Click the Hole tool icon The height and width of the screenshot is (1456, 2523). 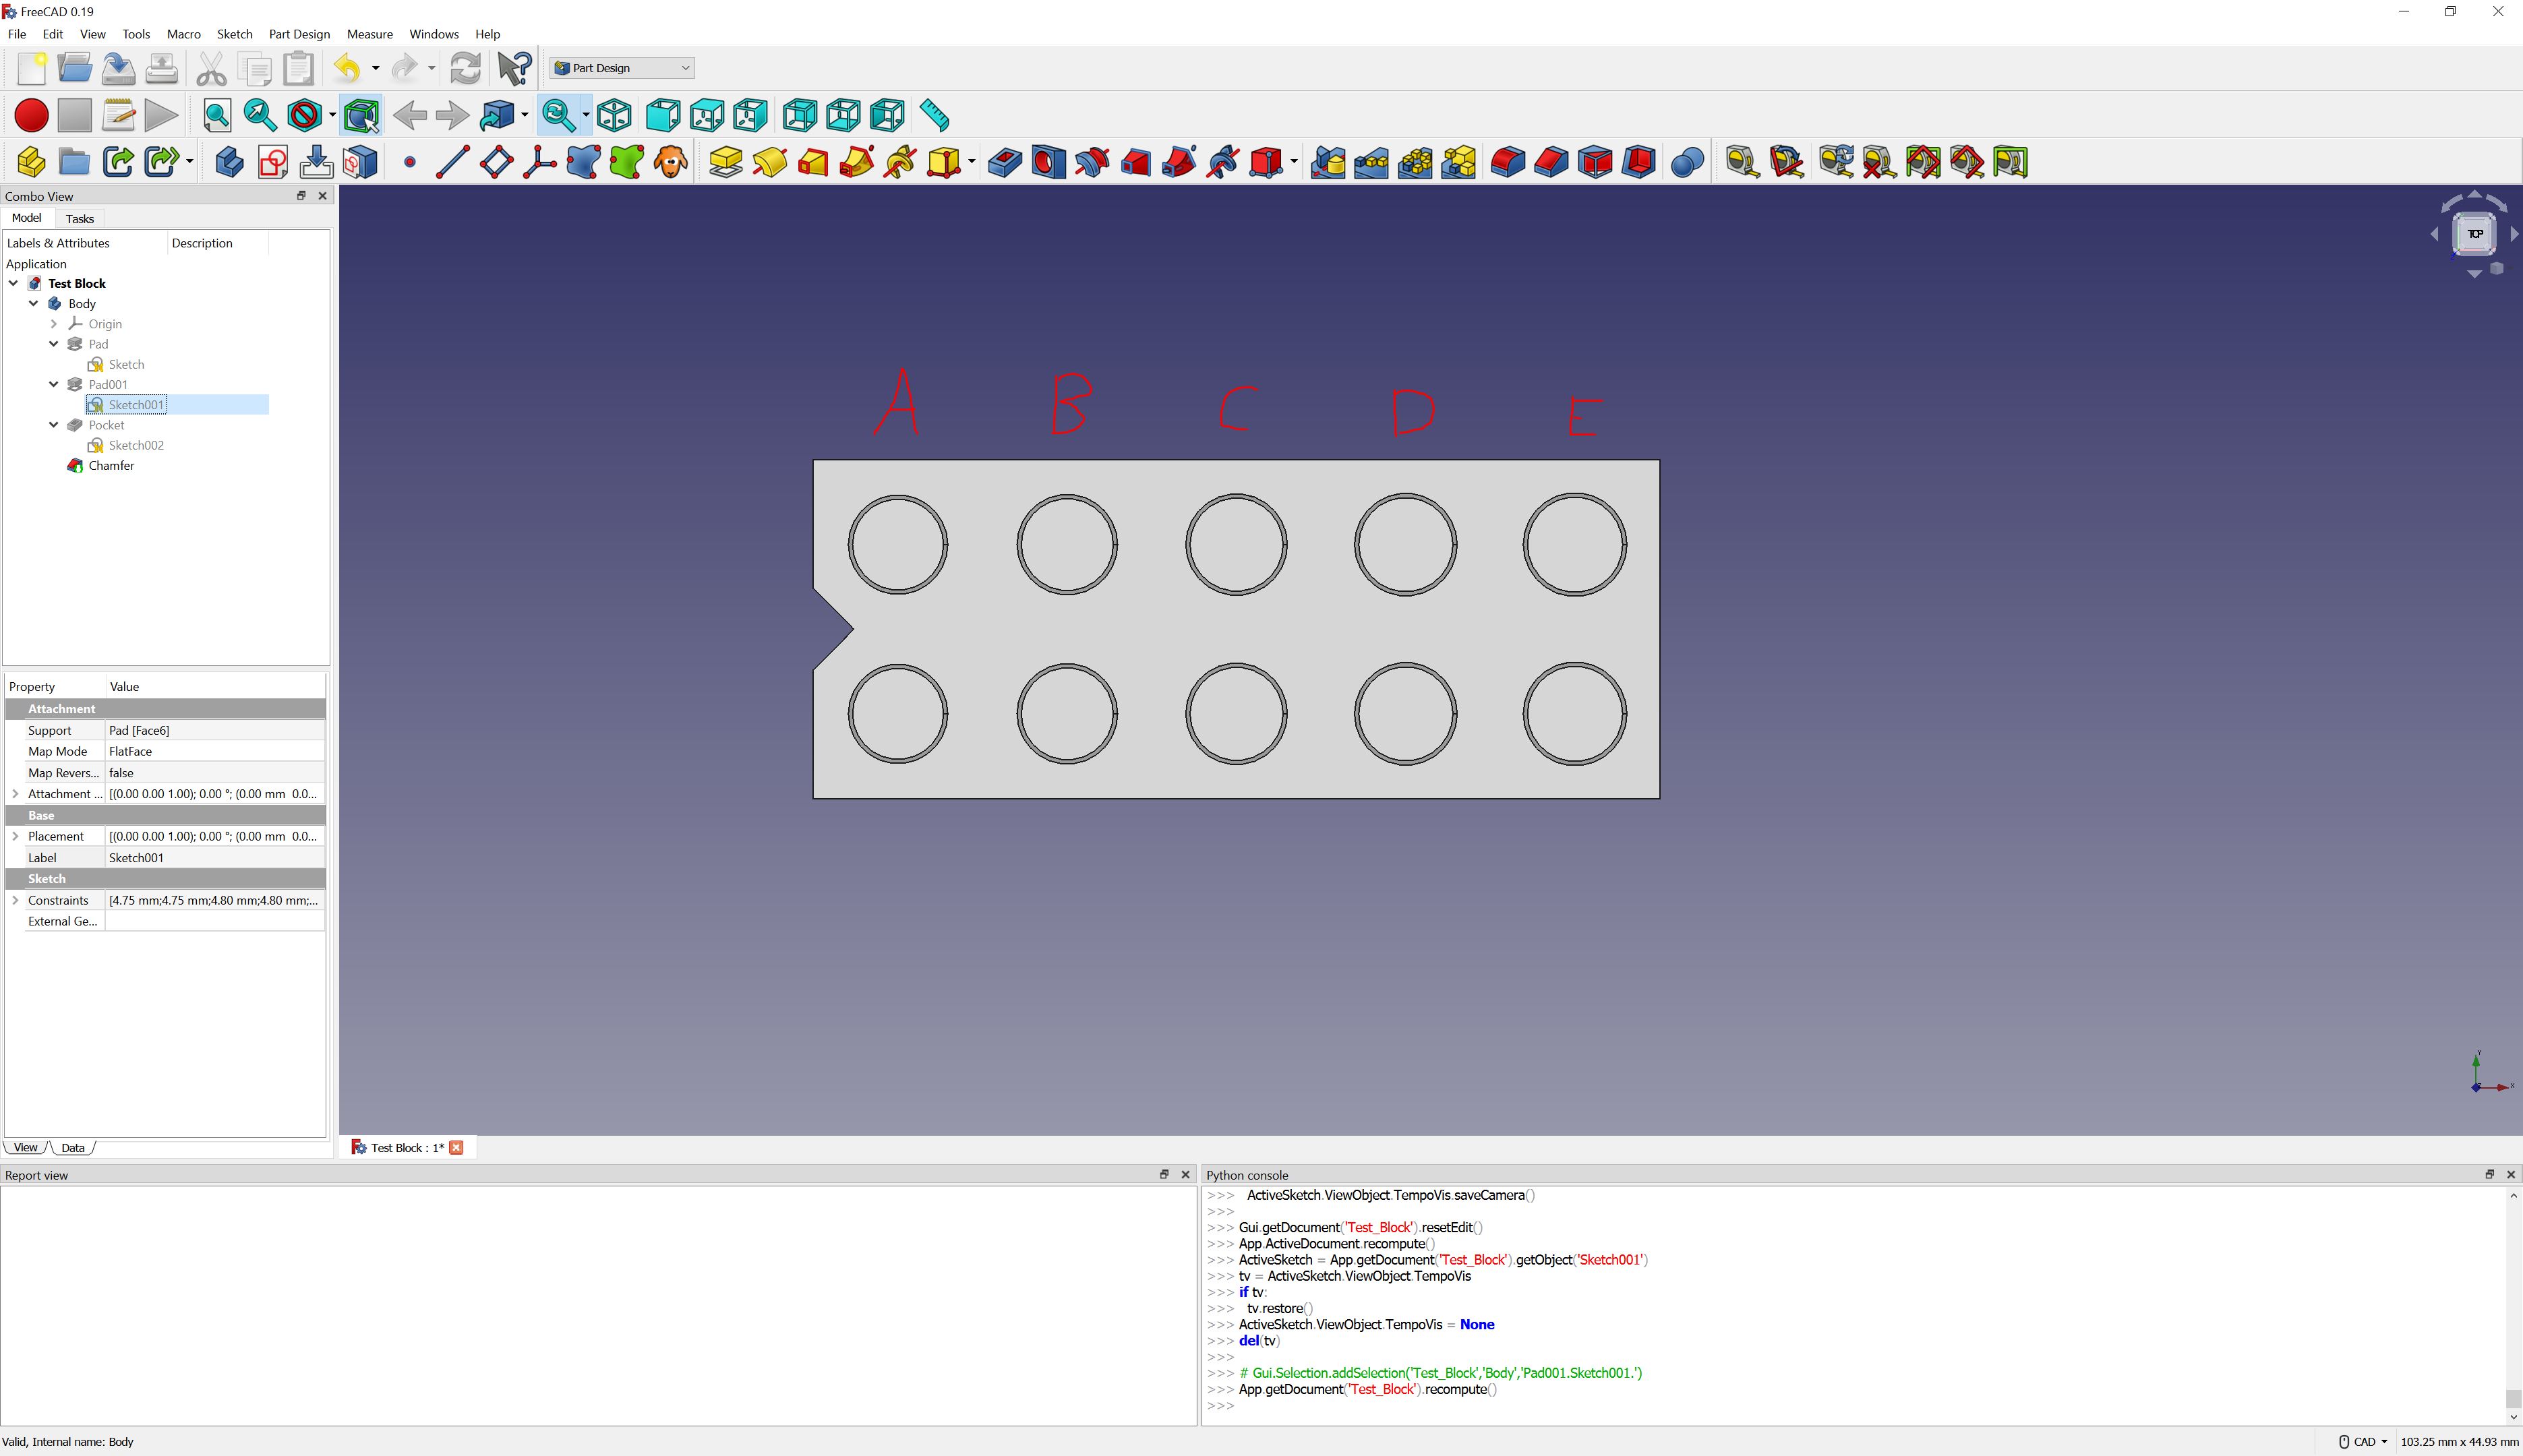pyautogui.click(x=1049, y=162)
